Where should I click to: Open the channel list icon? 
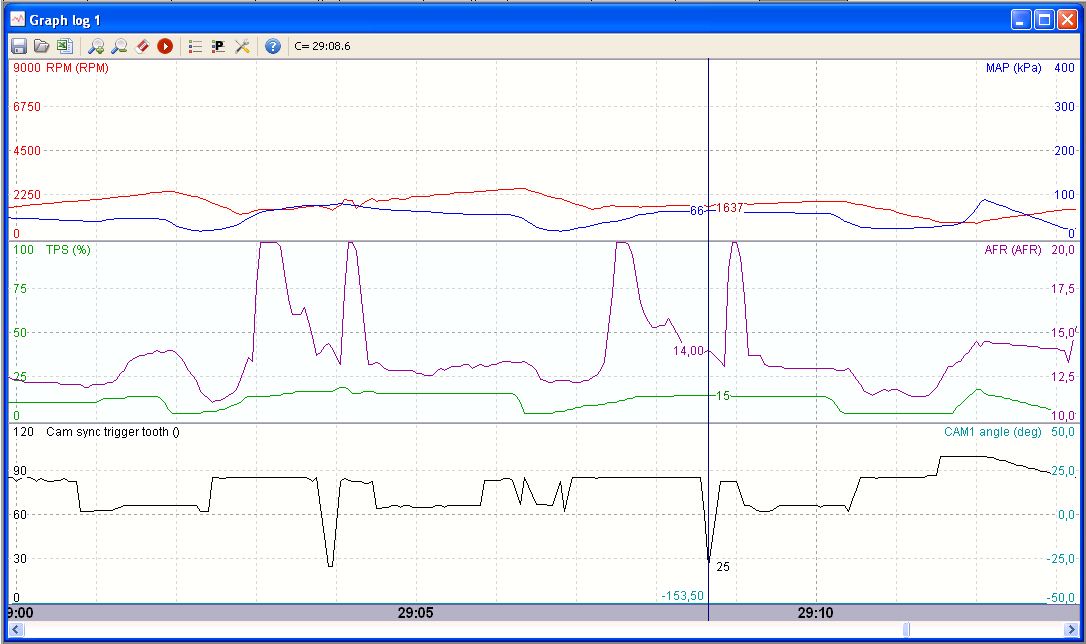click(x=195, y=46)
